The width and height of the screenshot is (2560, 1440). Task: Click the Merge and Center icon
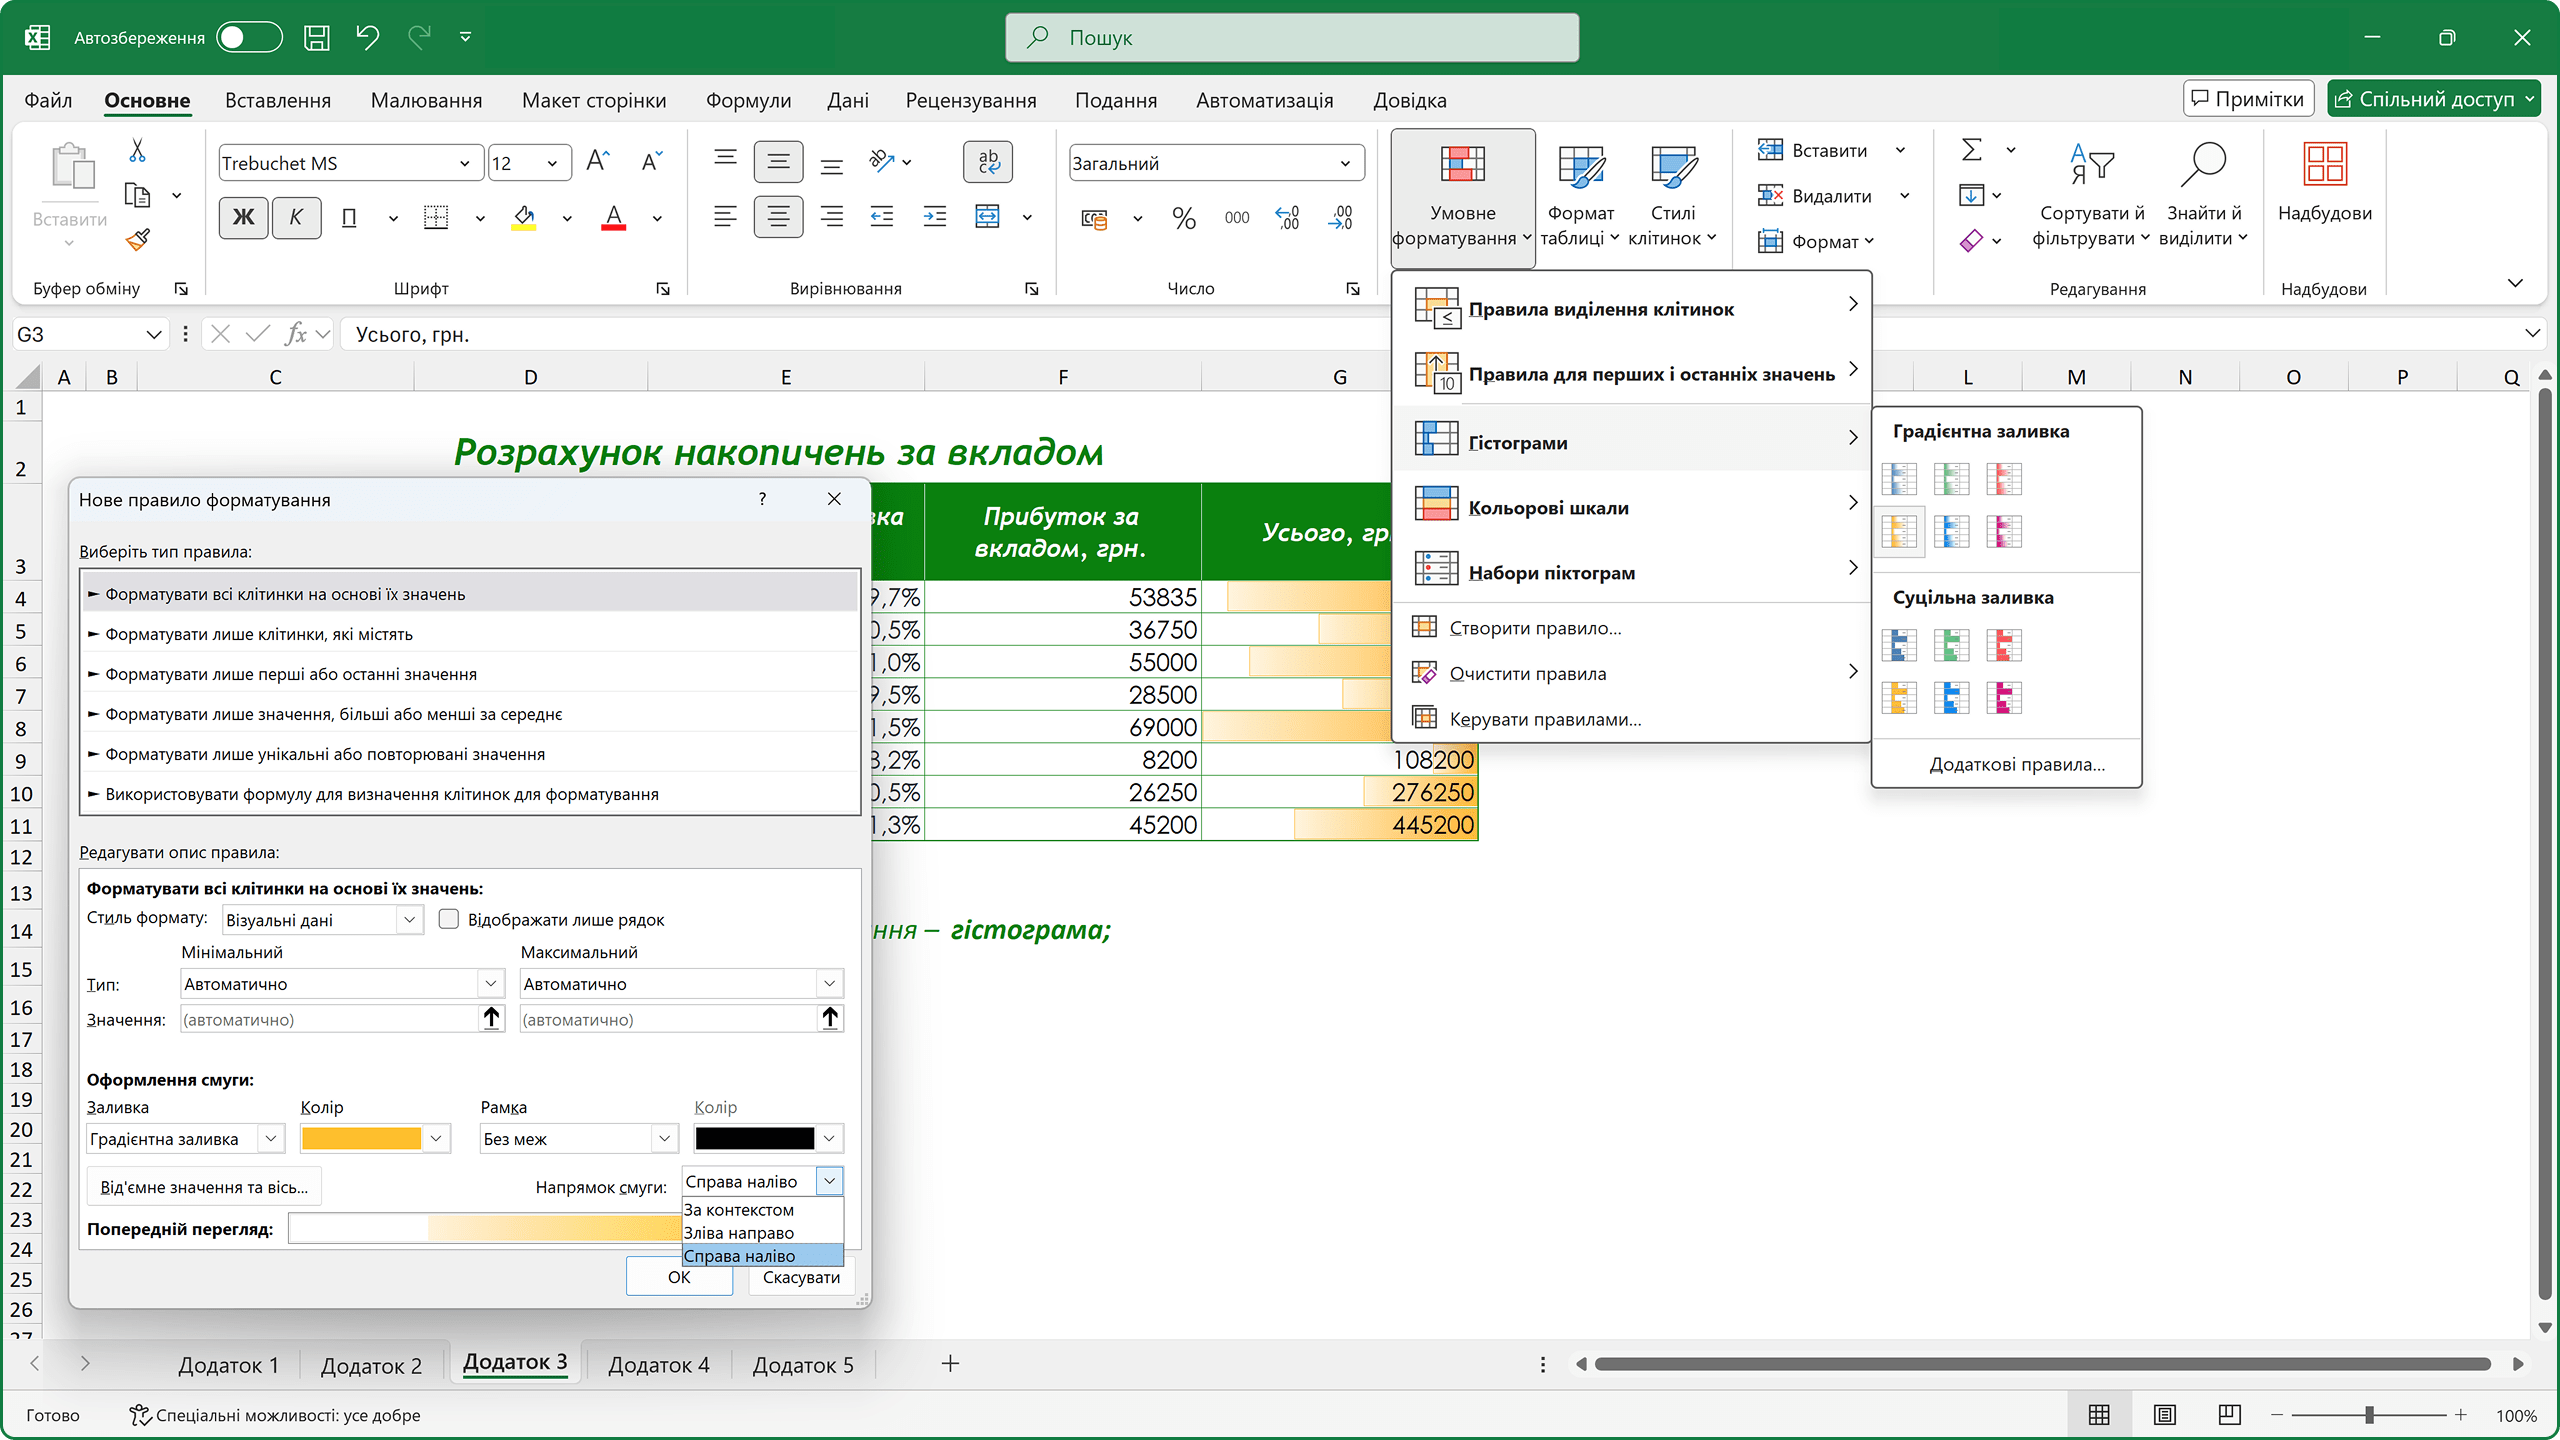coord(987,217)
